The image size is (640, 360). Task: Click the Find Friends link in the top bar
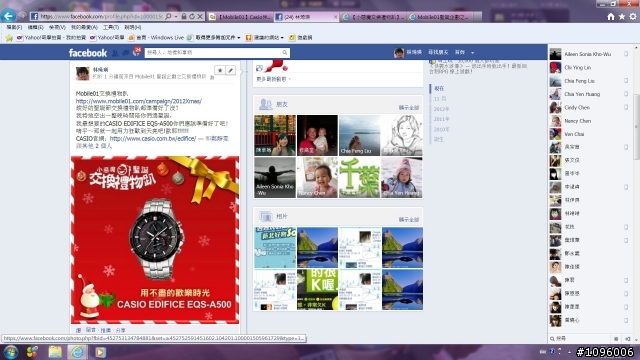pyautogui.click(x=438, y=52)
